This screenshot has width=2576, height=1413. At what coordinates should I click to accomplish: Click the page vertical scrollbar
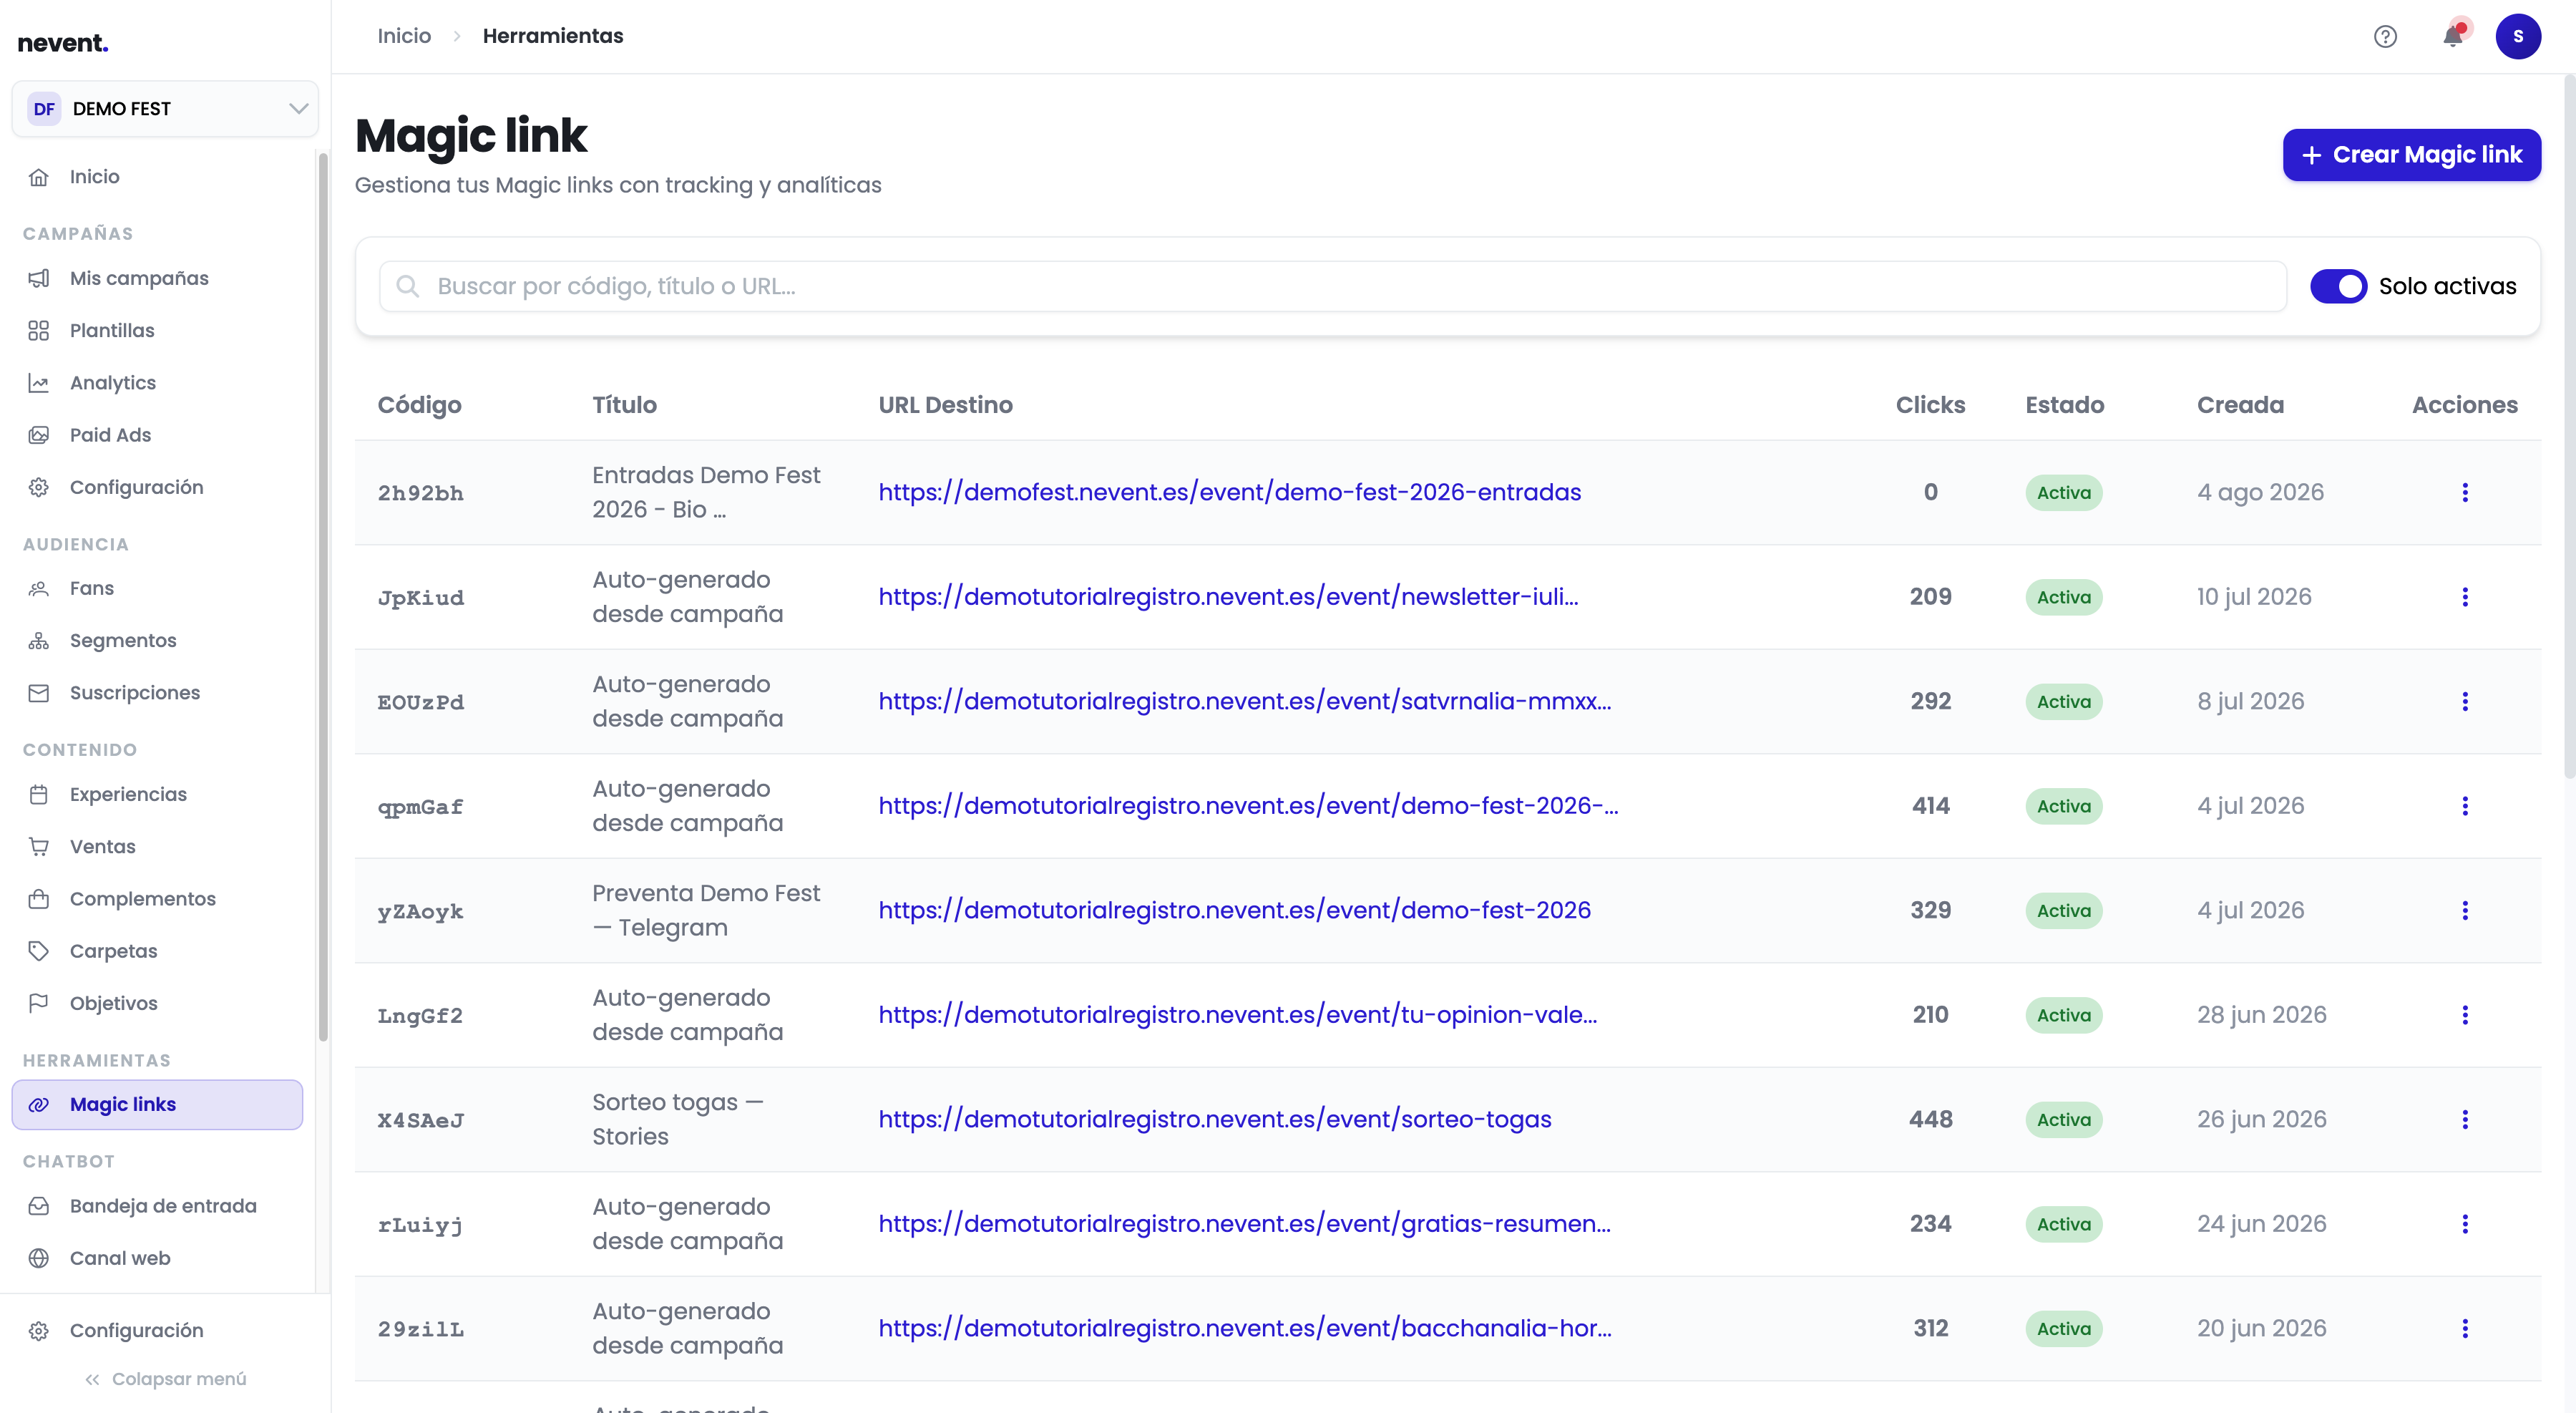(2569, 427)
